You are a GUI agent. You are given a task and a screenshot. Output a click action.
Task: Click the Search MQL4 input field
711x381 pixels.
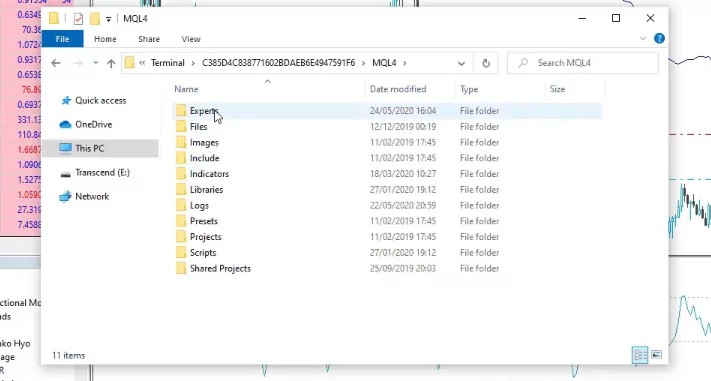[583, 63]
